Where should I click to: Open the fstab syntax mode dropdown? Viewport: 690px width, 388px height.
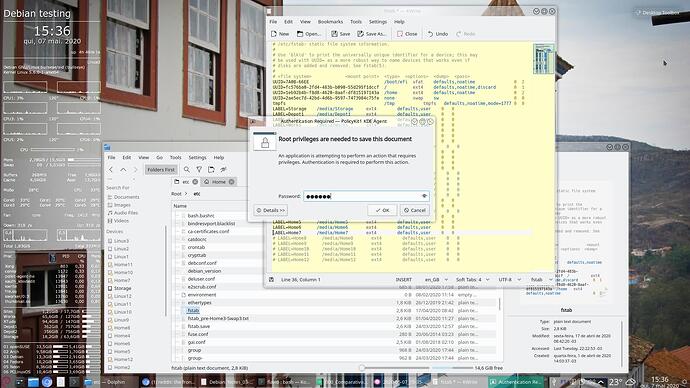tap(541, 280)
